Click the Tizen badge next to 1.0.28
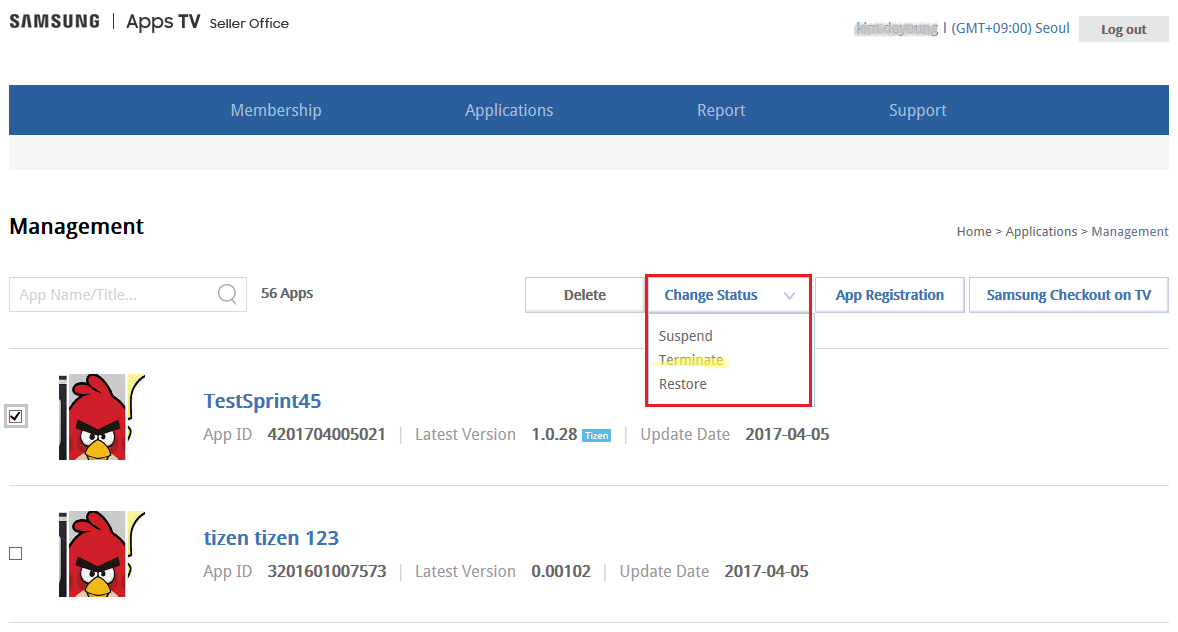1178x632 pixels. (x=597, y=435)
